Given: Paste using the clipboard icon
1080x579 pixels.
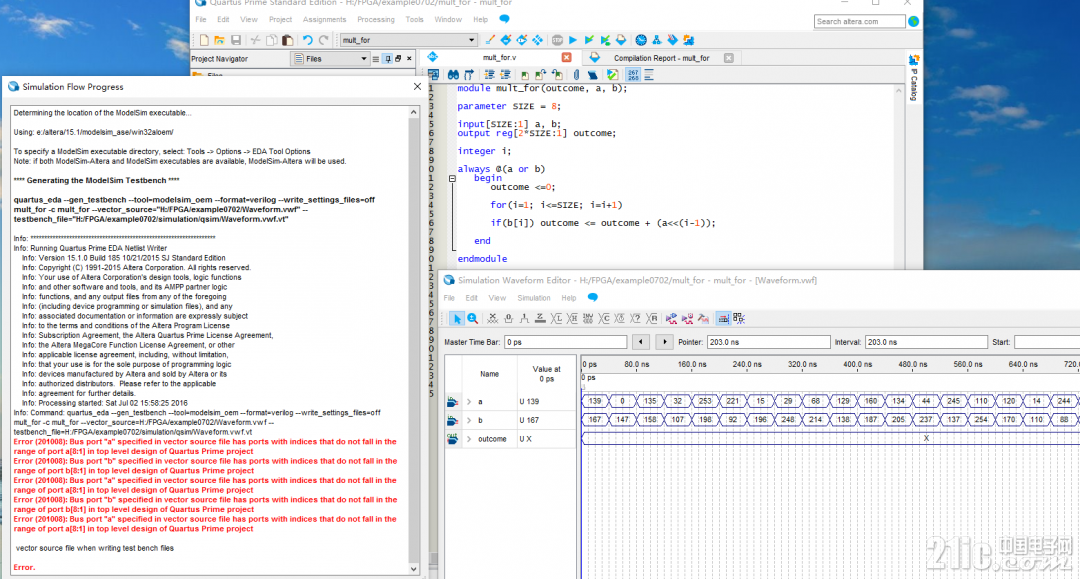Looking at the screenshot, I should pyautogui.click(x=288, y=41).
